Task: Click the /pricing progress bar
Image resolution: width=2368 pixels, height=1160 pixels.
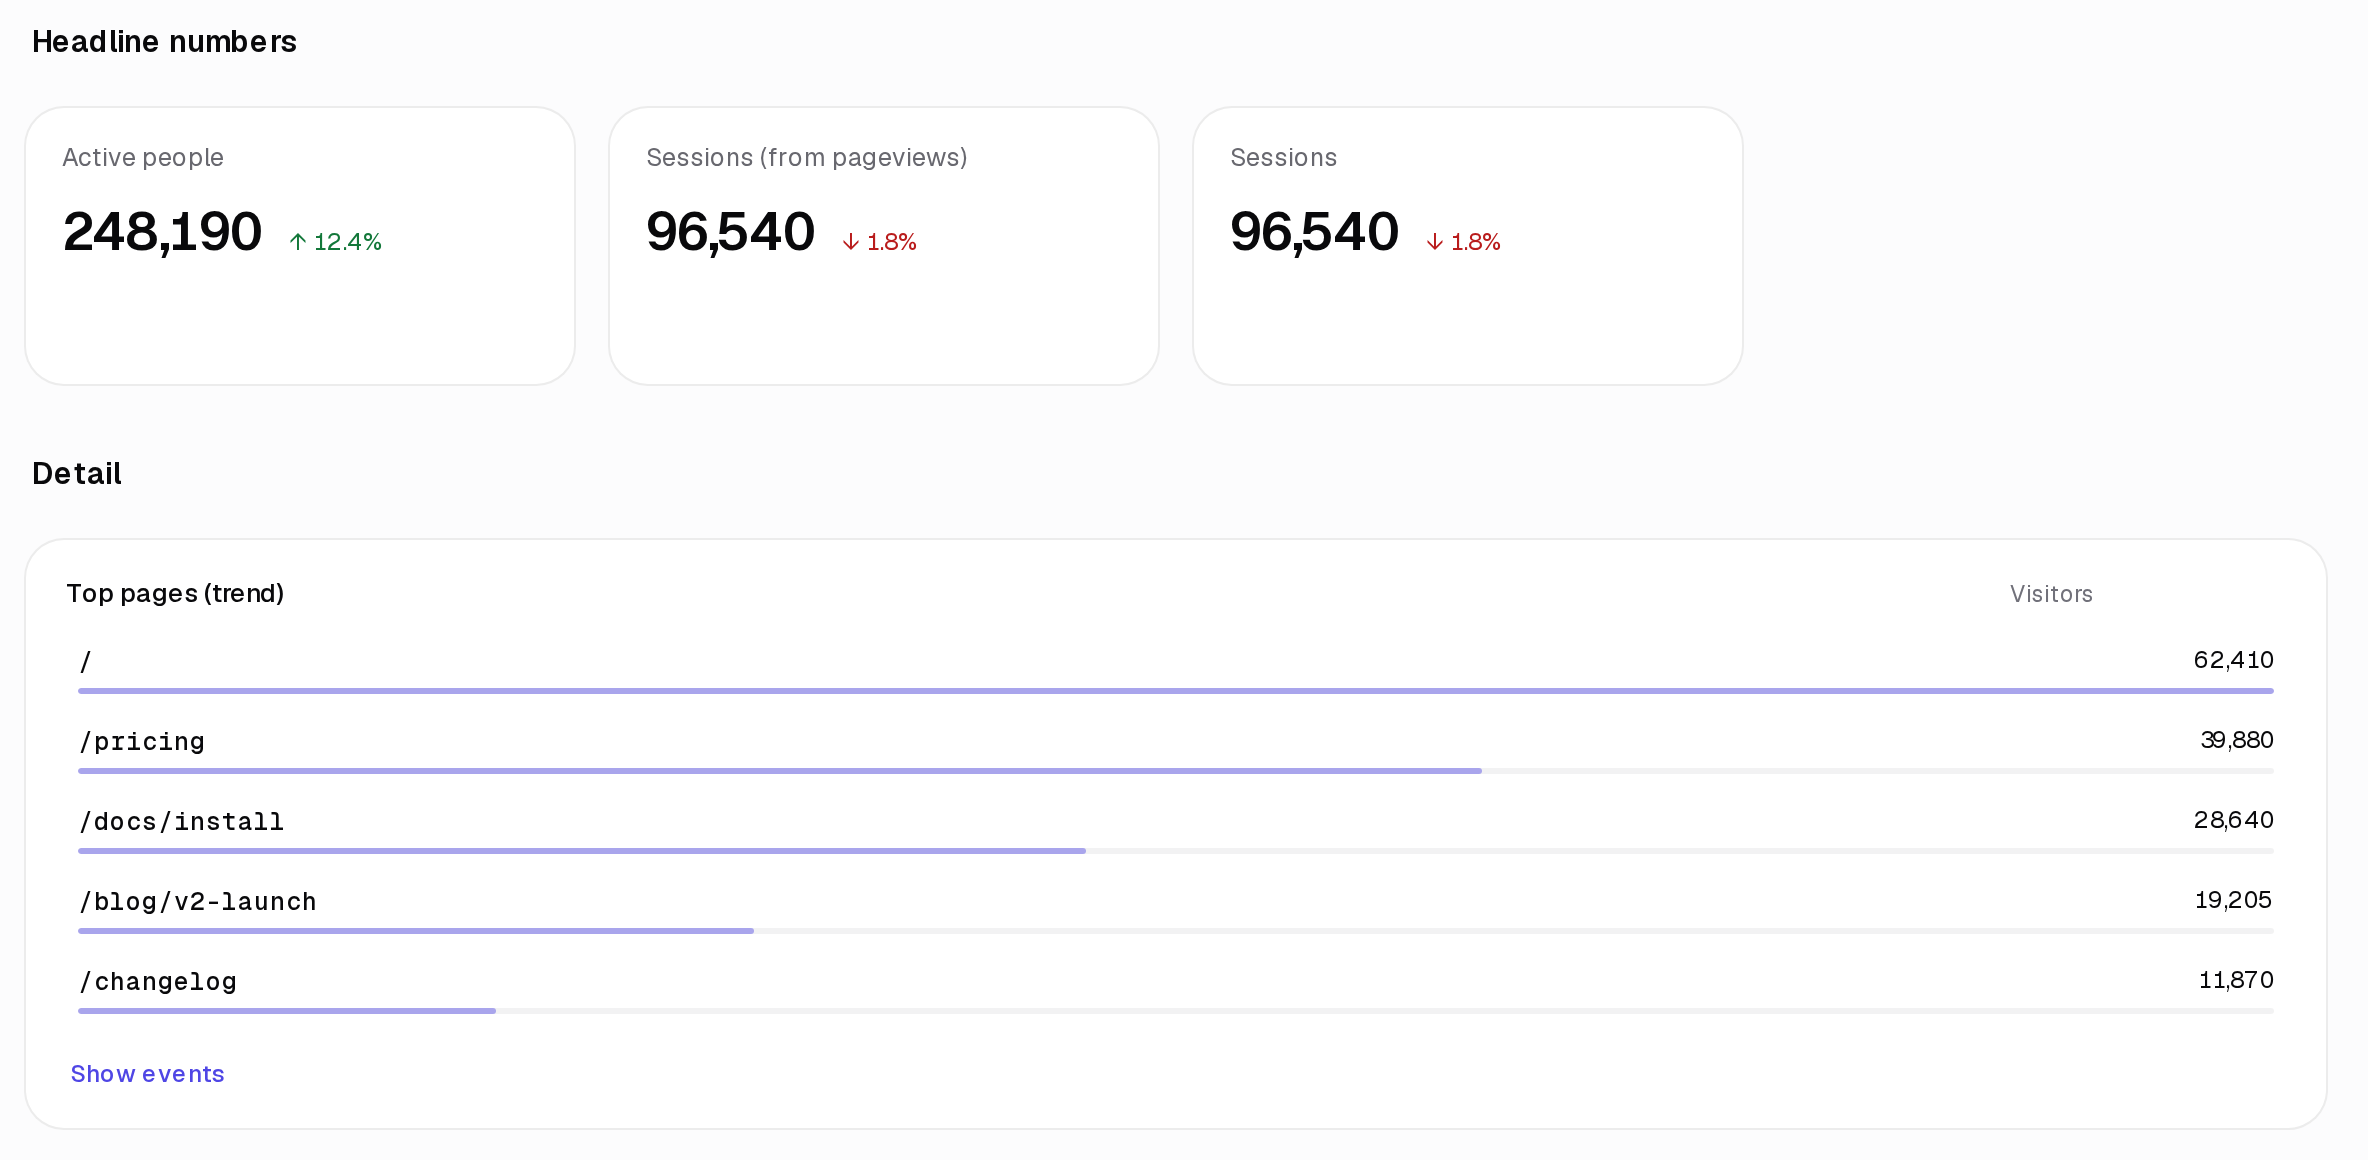Action: (1176, 771)
